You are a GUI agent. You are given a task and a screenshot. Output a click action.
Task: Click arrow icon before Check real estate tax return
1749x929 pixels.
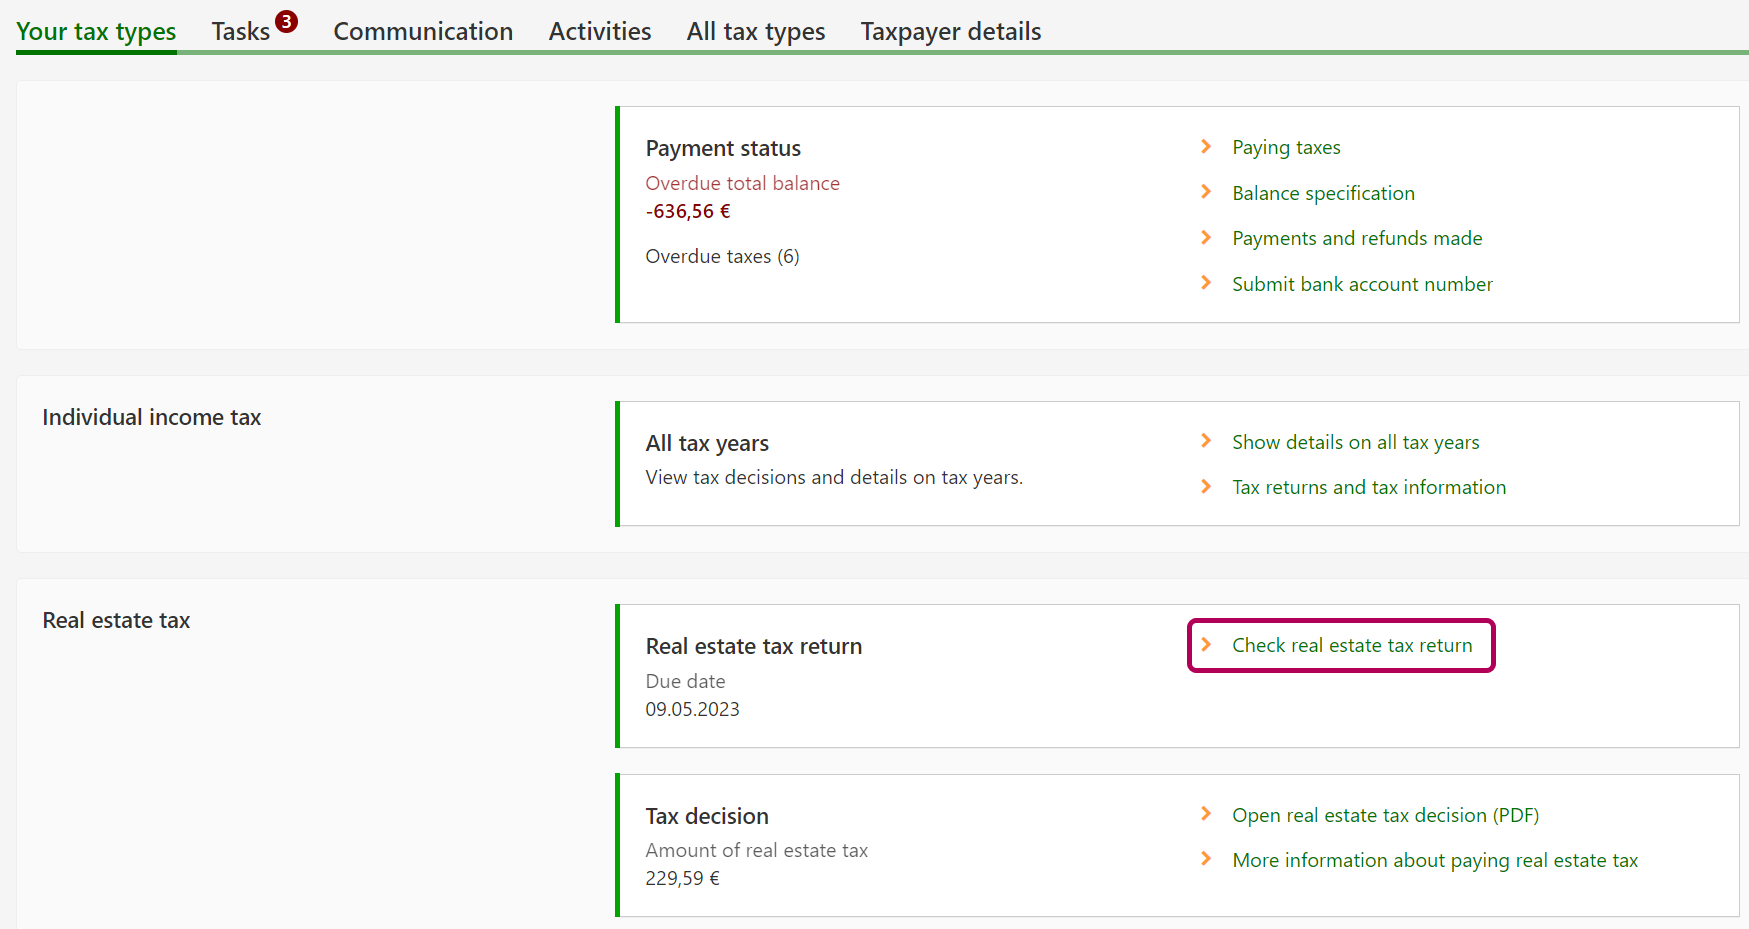coord(1206,645)
